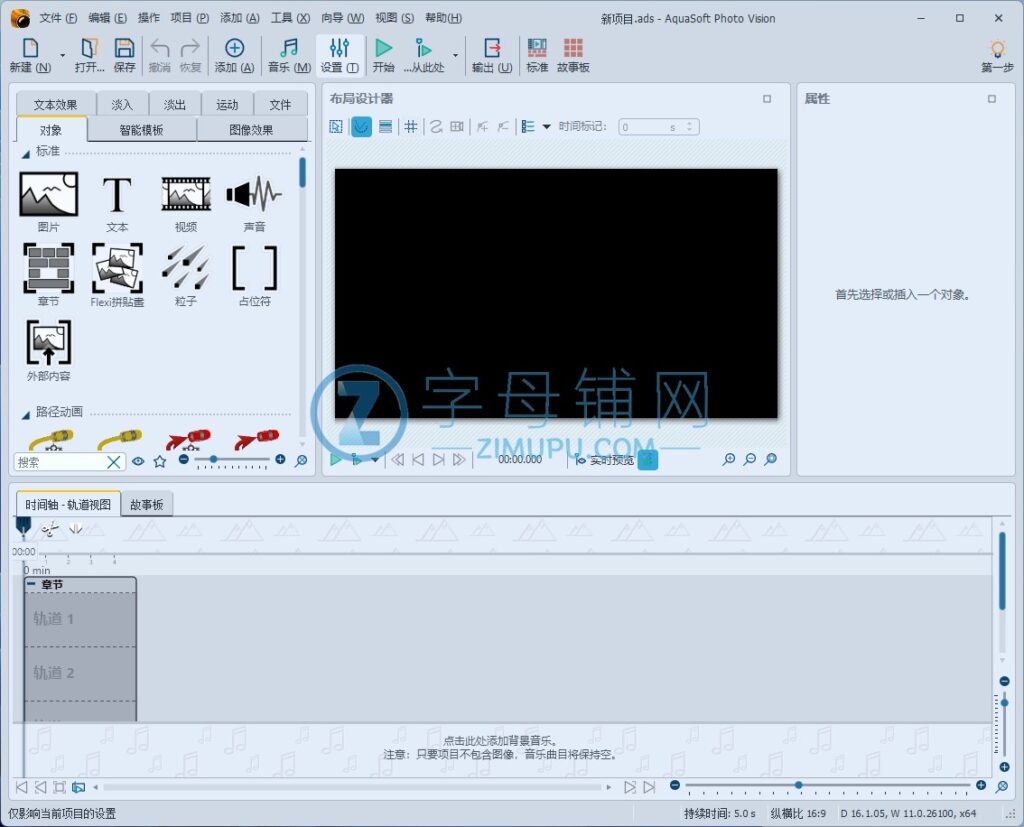Select the 声音 sound object

[254, 202]
